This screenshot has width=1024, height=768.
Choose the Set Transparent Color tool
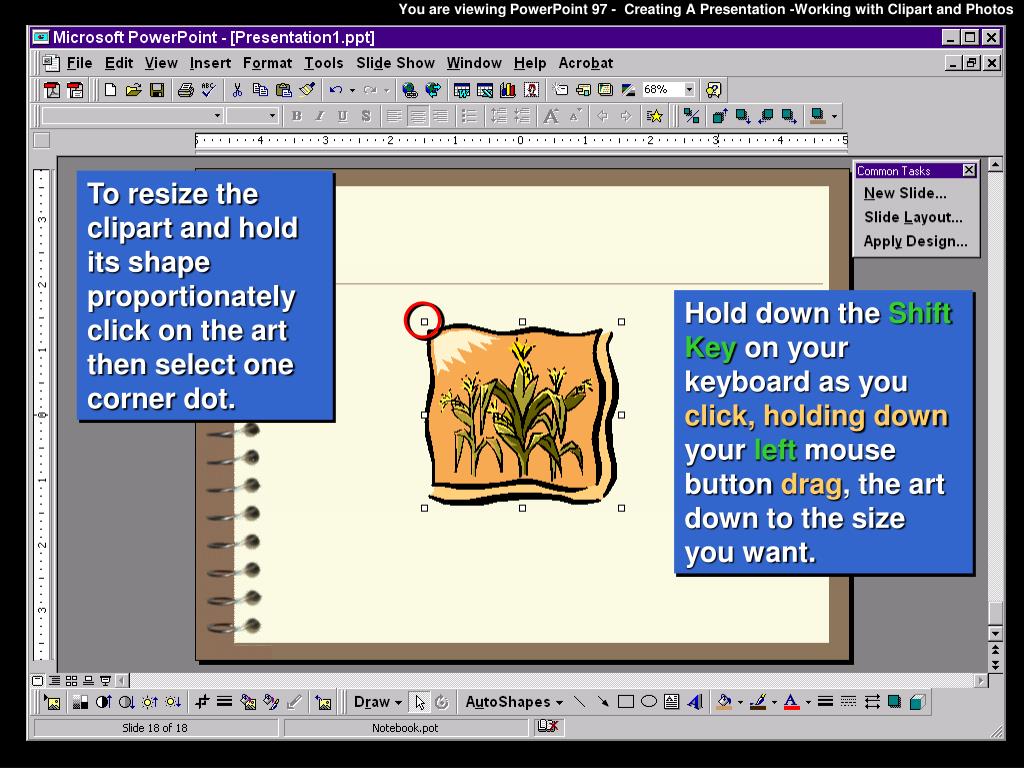[x=295, y=702]
